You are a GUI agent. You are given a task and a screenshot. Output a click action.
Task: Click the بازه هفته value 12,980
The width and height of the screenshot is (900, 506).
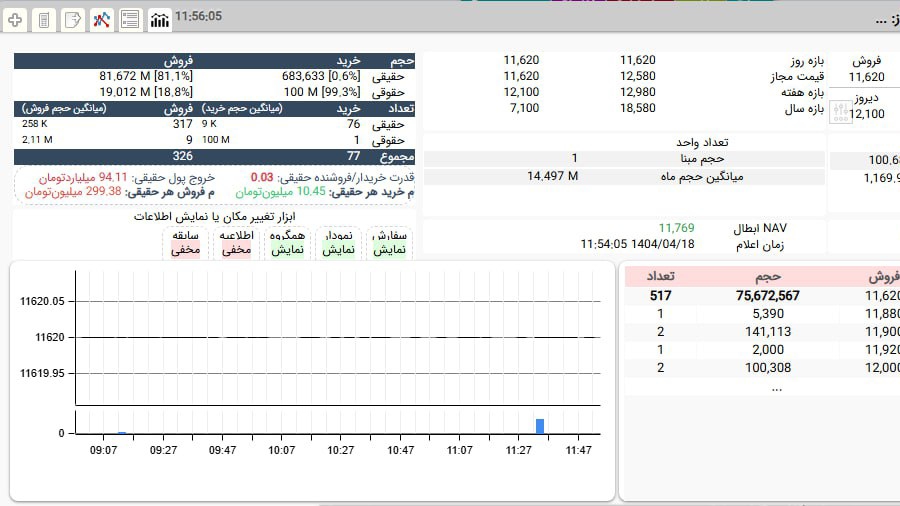click(638, 92)
